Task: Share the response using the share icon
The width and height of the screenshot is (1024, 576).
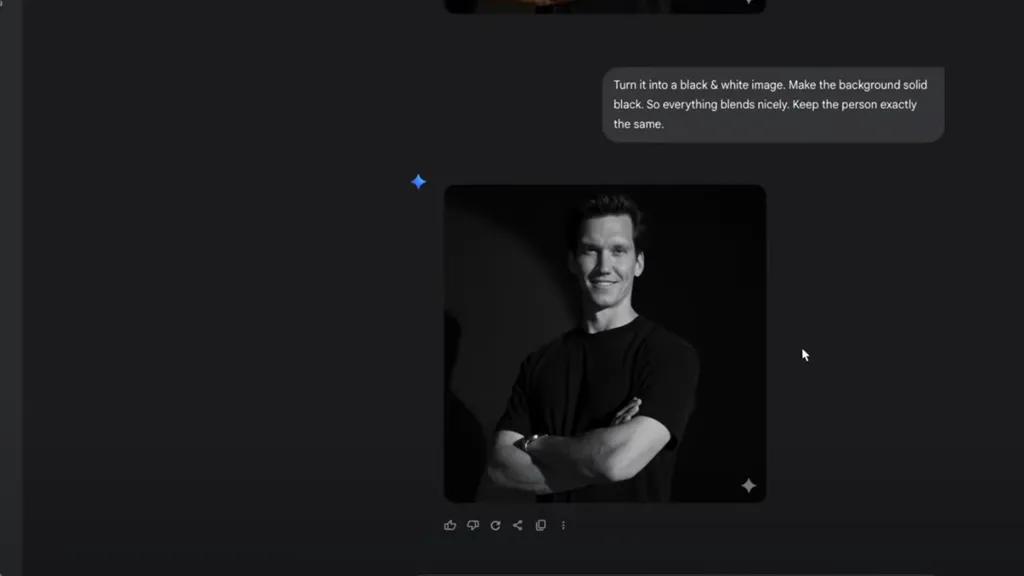Action: [x=518, y=525]
